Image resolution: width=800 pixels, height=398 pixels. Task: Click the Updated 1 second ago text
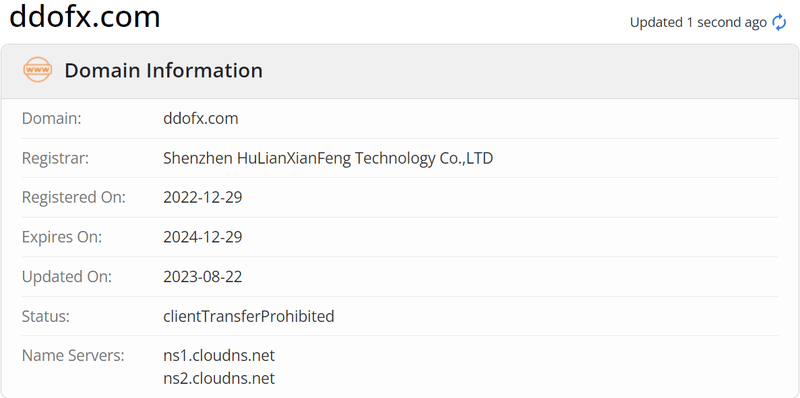pos(698,22)
